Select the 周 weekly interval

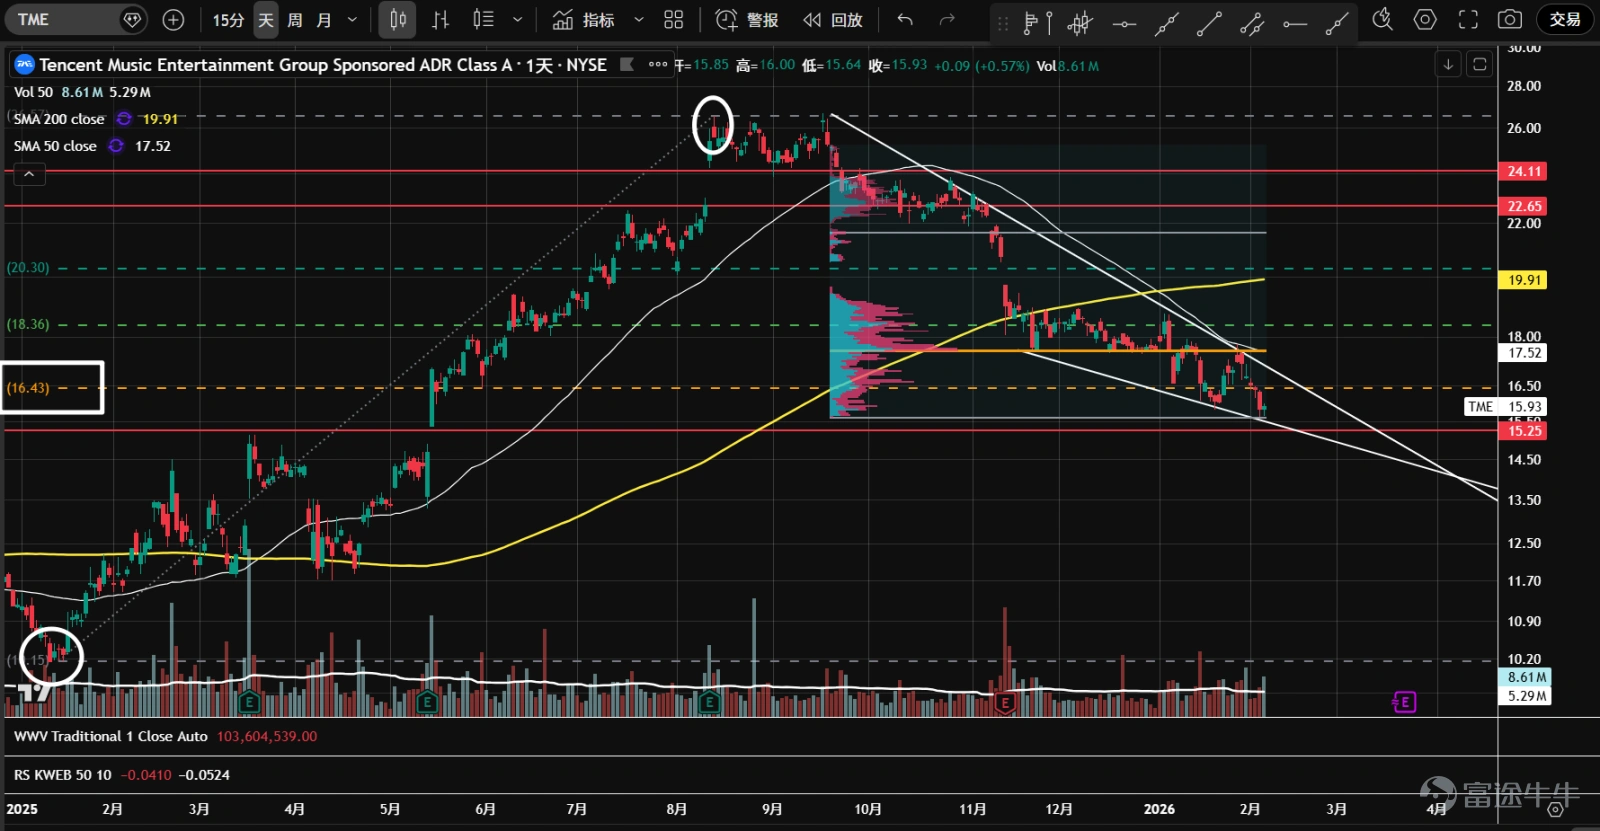(295, 19)
